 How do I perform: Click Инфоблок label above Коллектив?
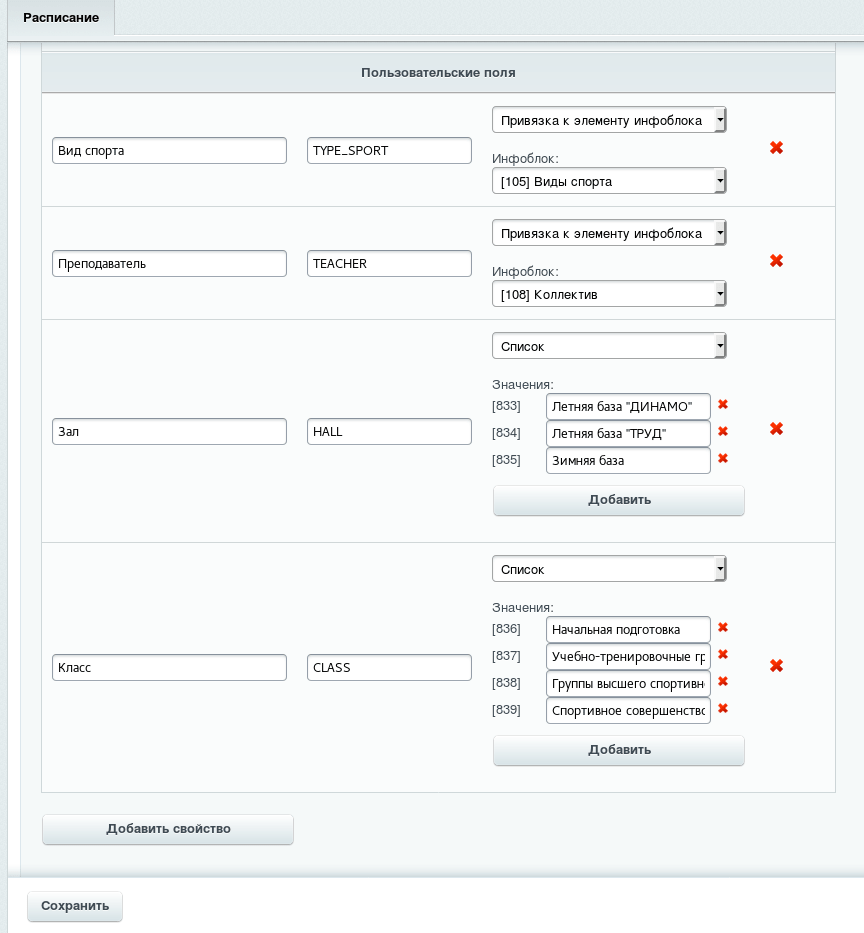click(x=525, y=272)
